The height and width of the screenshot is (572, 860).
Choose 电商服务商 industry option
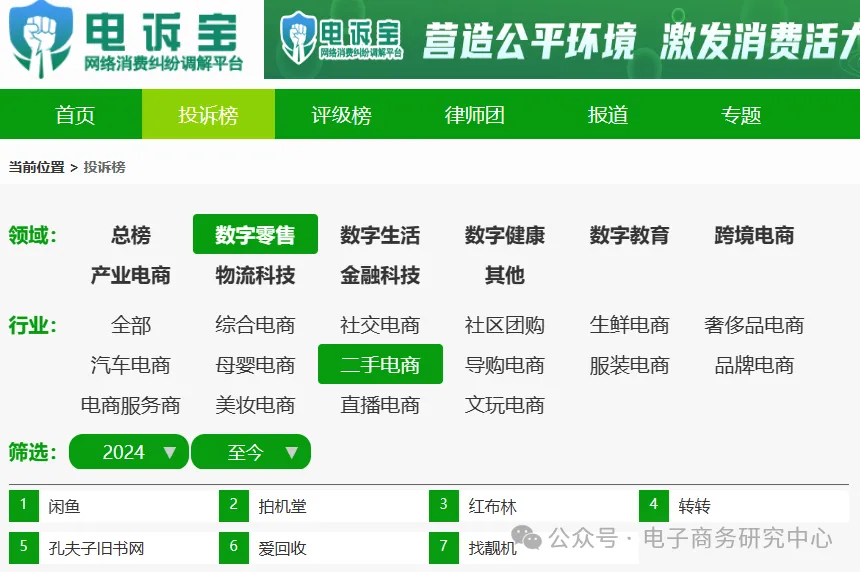click(x=131, y=405)
